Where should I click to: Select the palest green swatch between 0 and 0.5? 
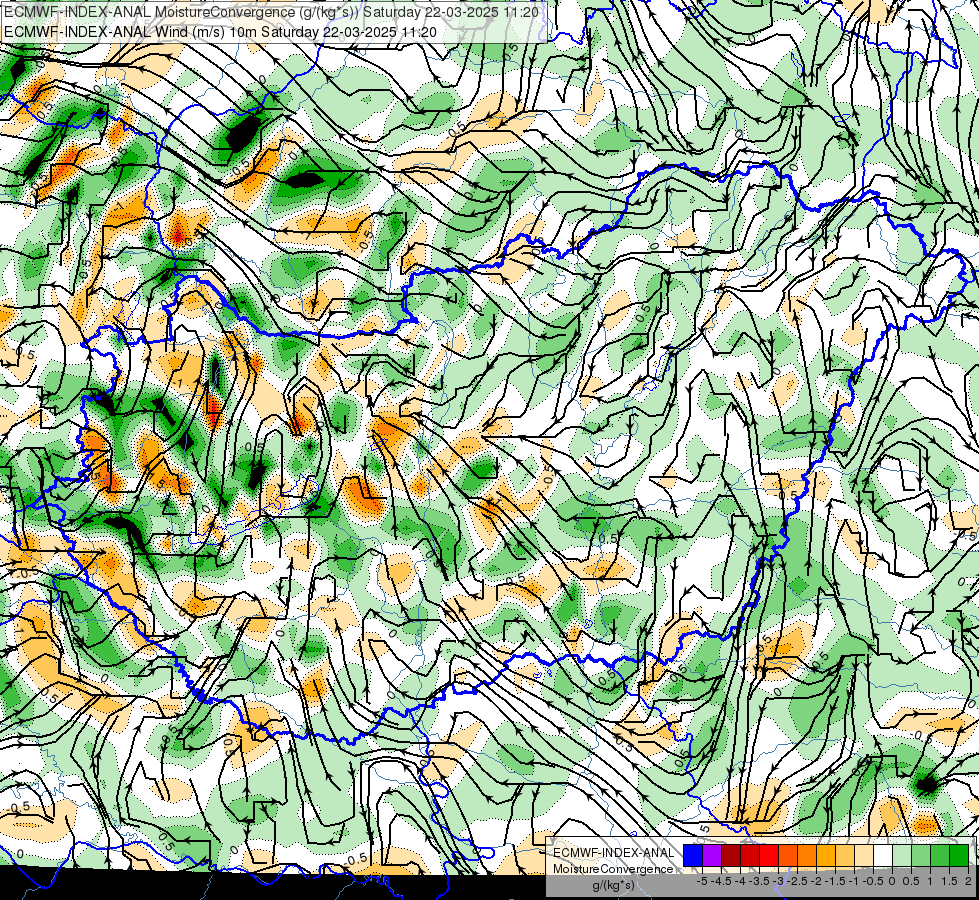click(x=902, y=855)
